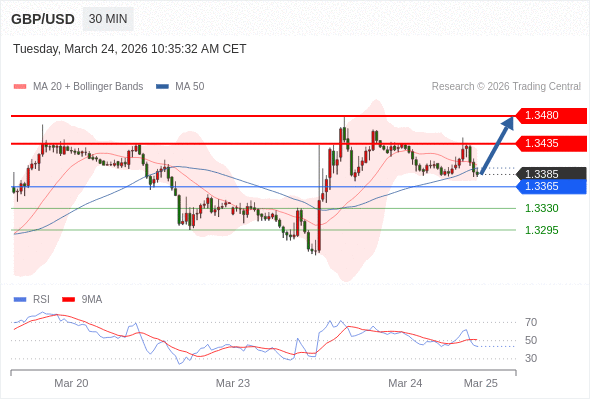
Task: Click the Mar 24 date axis label
Action: click(x=405, y=383)
